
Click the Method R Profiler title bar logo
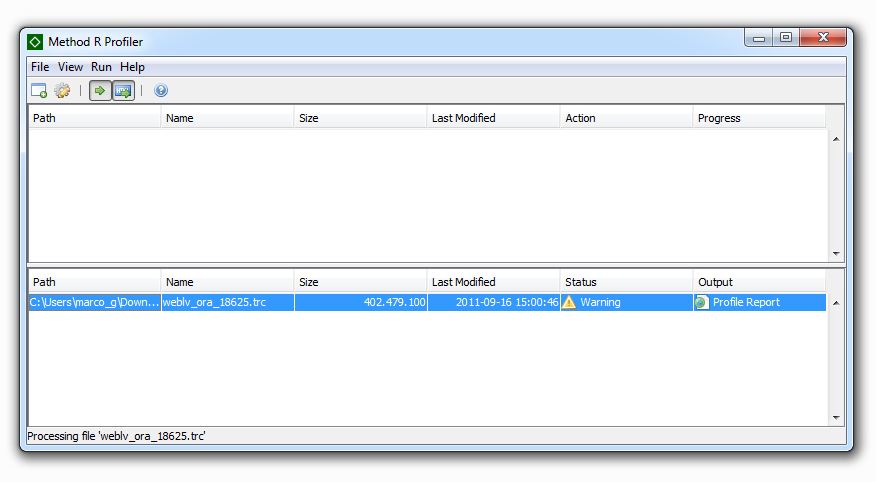point(35,42)
